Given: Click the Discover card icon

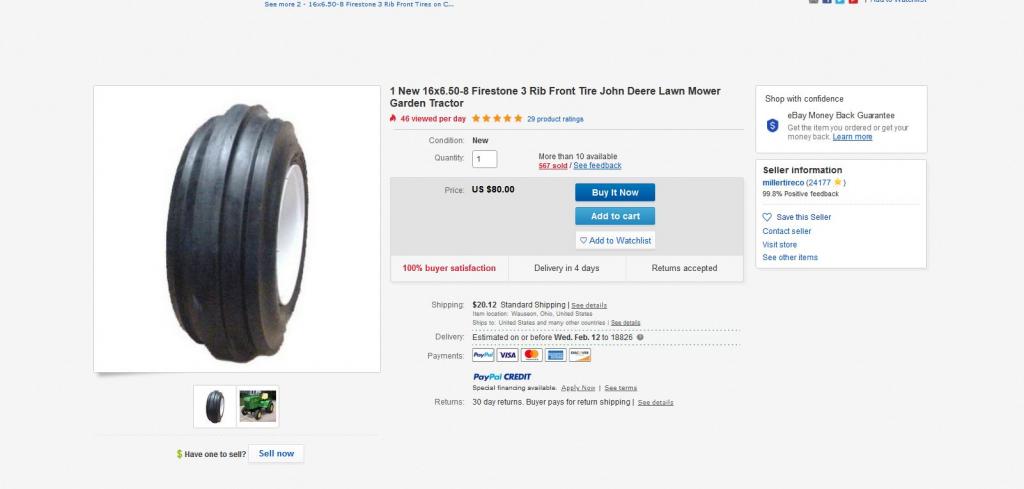Looking at the screenshot, I should 580,355.
